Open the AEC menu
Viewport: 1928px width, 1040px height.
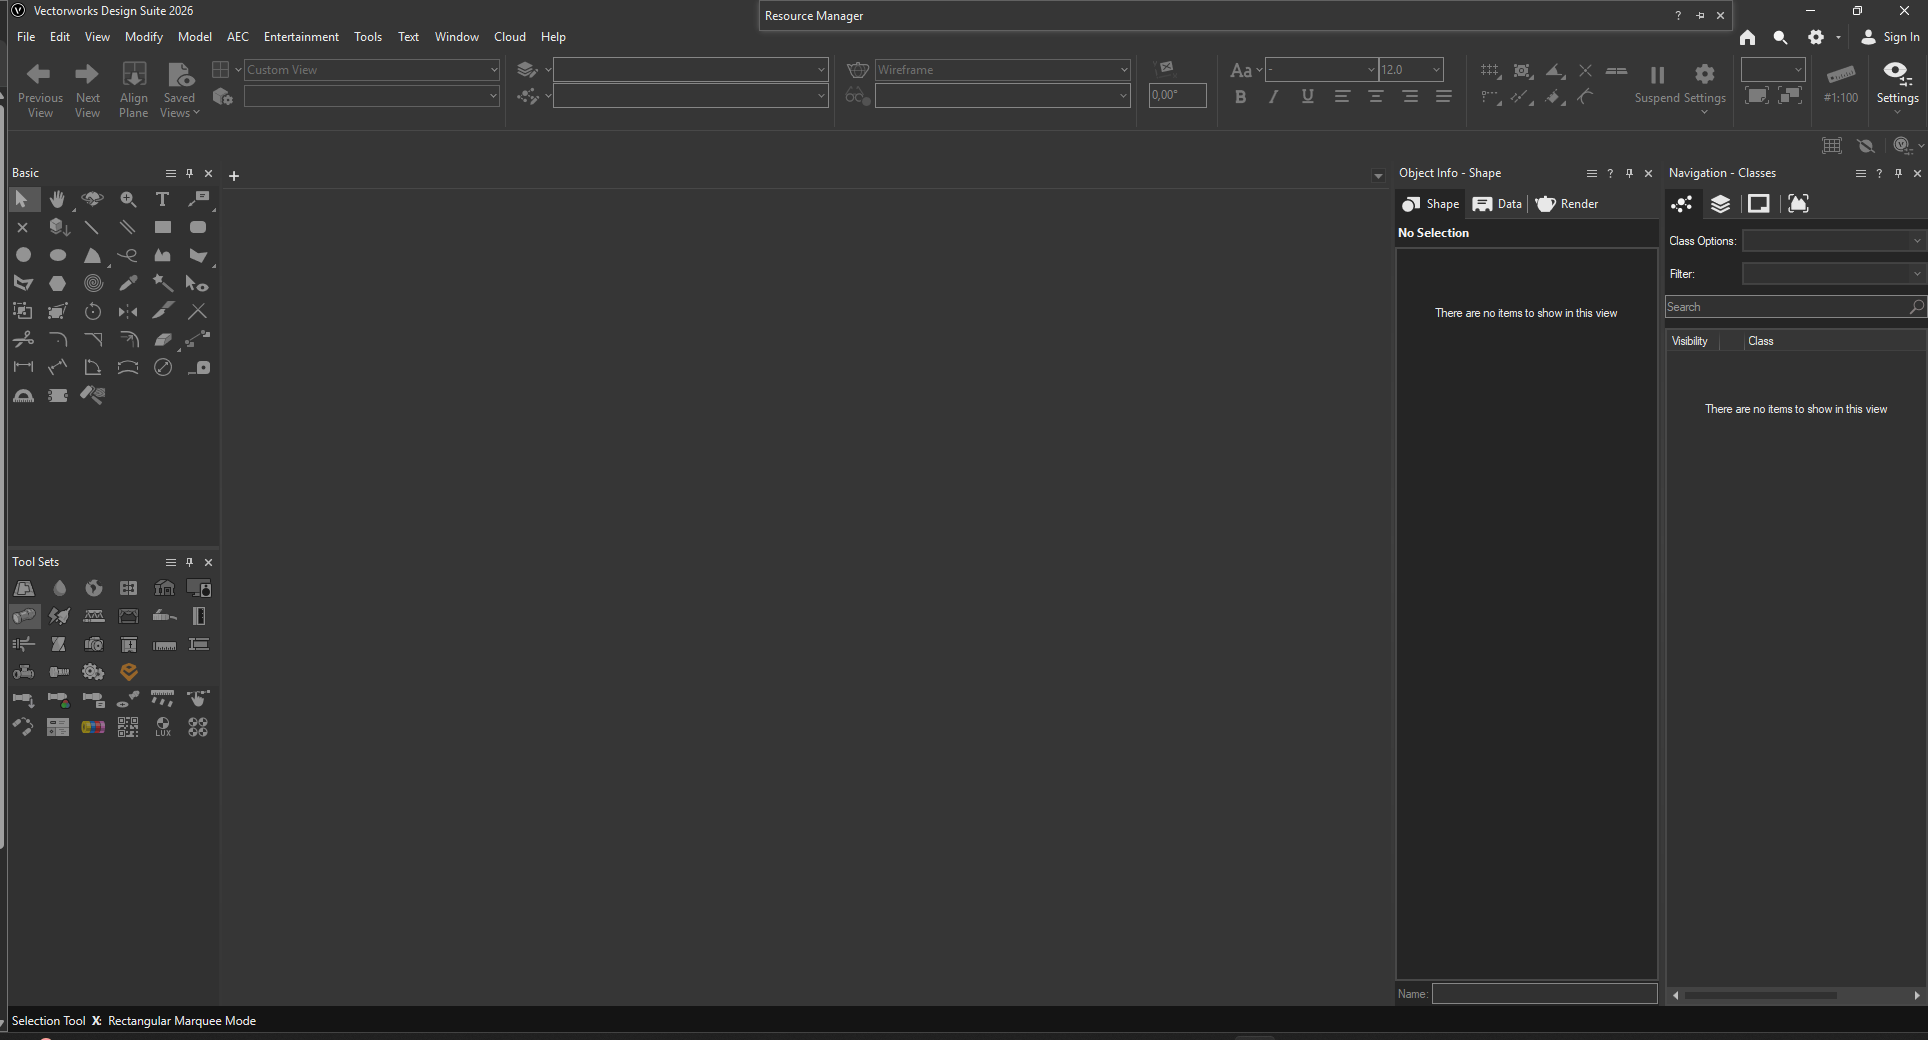[238, 37]
